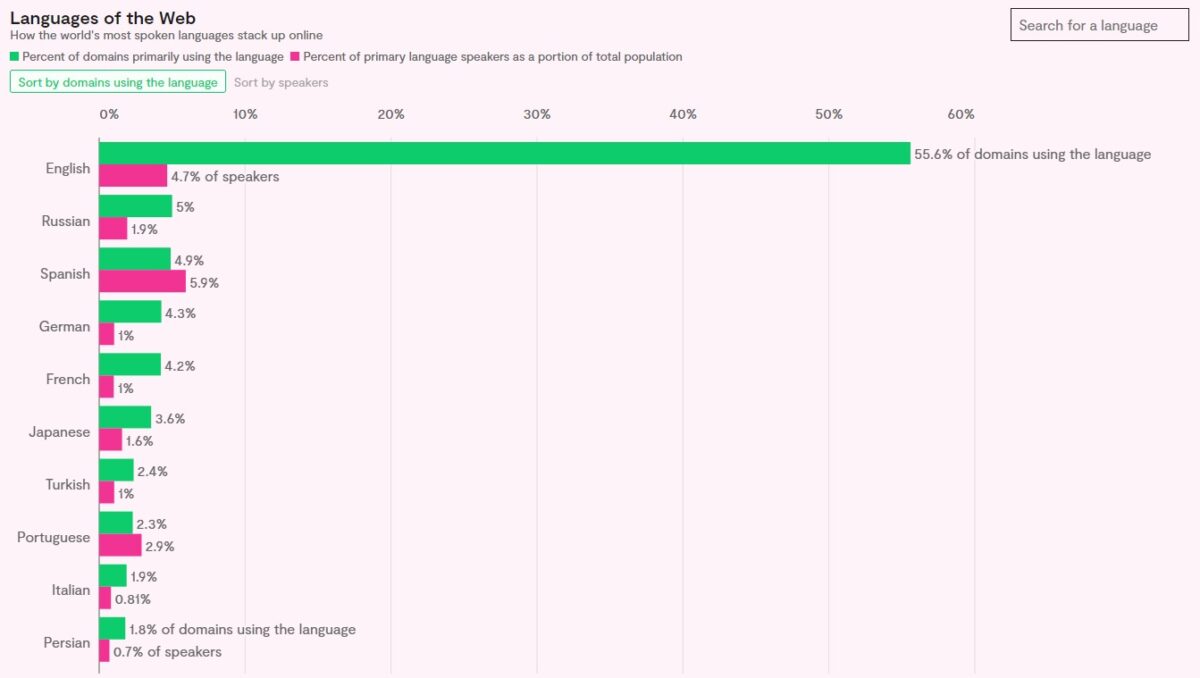1200x678 pixels.
Task: Click the Turkish language label
Action: point(66,484)
